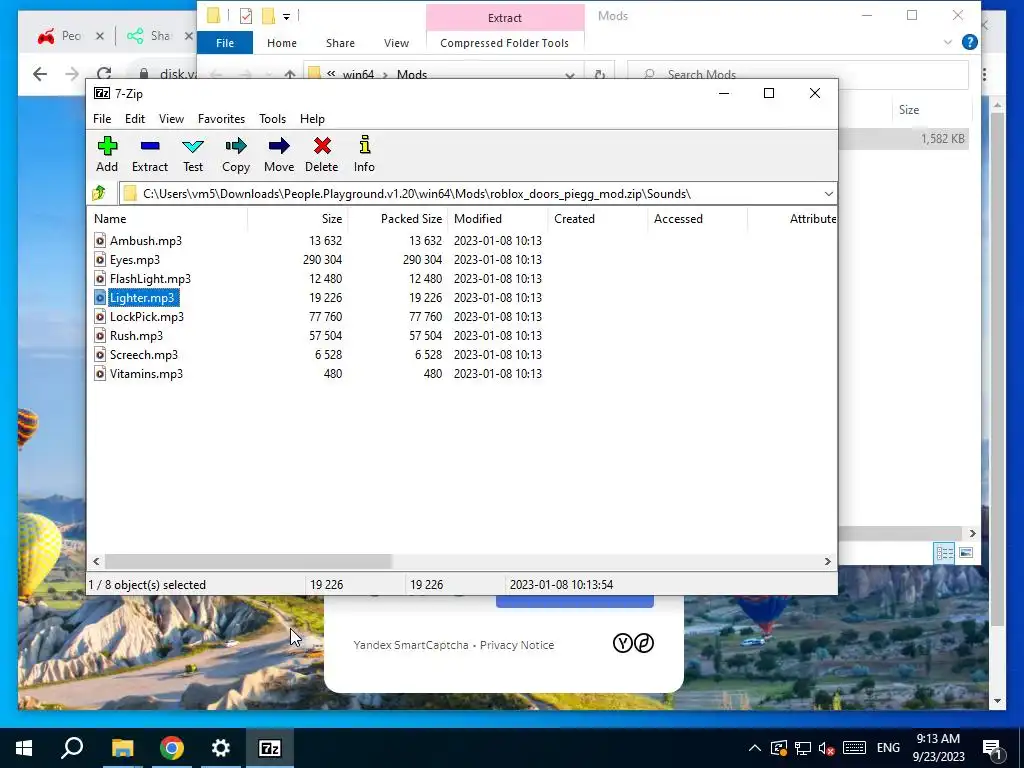Switch to Chrome from the taskbar
The width and height of the screenshot is (1024, 768).
(172, 748)
